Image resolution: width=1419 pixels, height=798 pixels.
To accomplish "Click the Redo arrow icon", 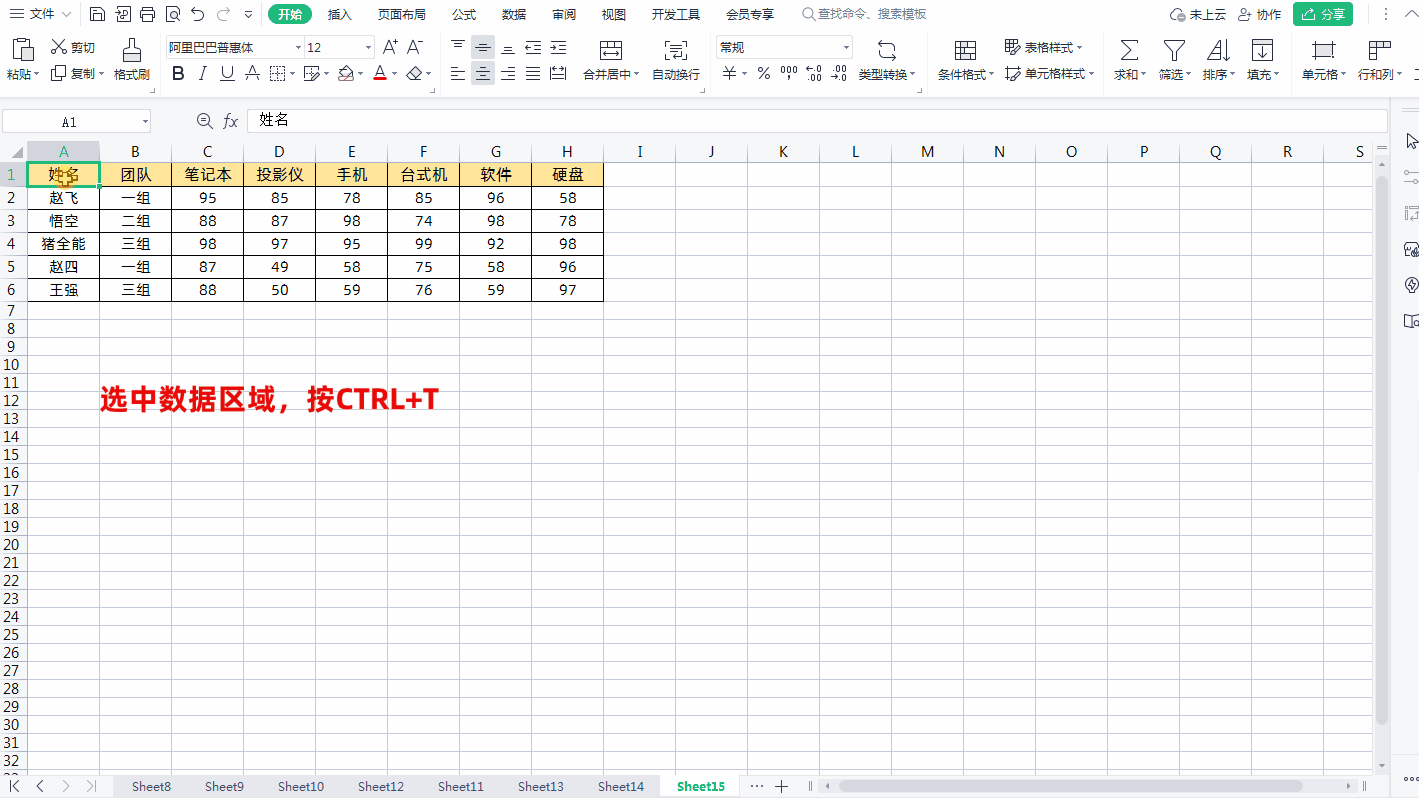I will pyautogui.click(x=223, y=14).
